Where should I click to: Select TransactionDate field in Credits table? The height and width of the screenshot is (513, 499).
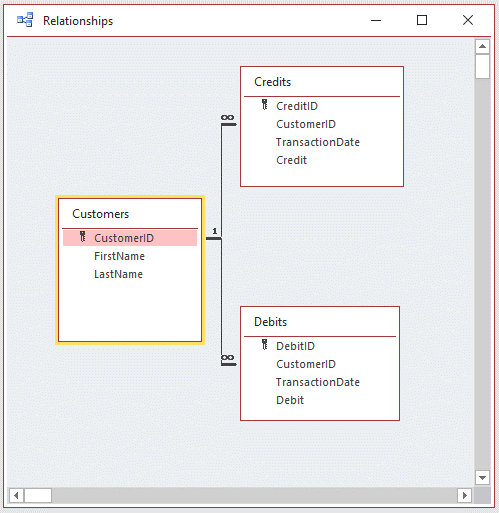[318, 142]
